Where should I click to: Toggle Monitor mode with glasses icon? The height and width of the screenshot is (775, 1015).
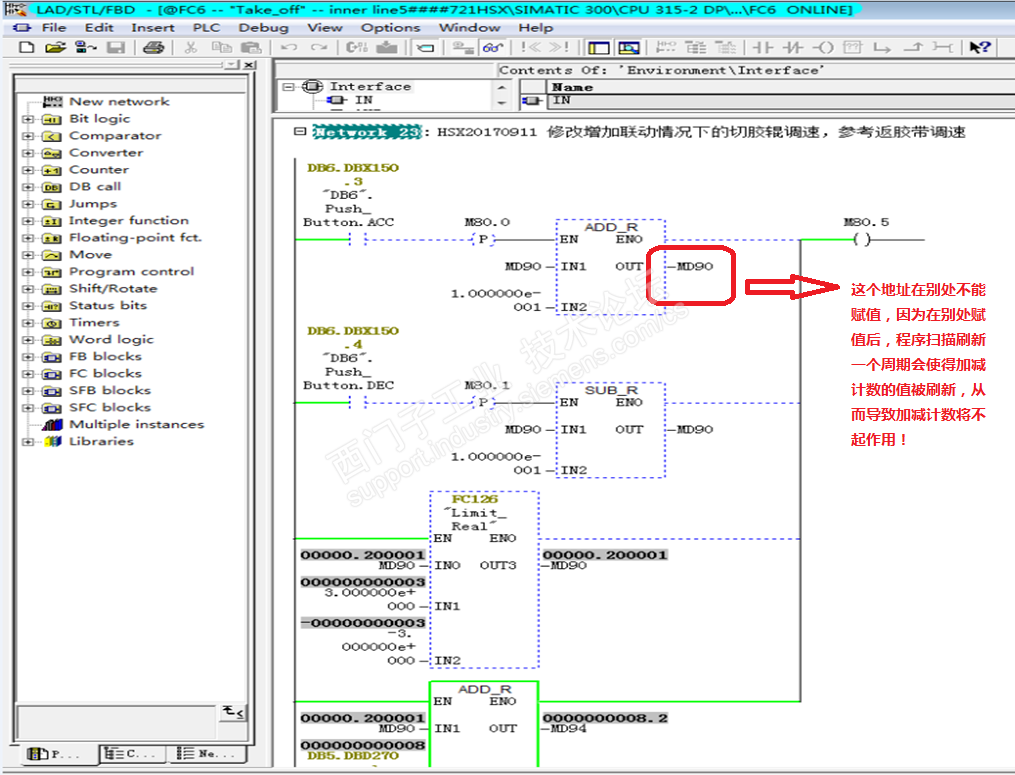click(x=493, y=47)
